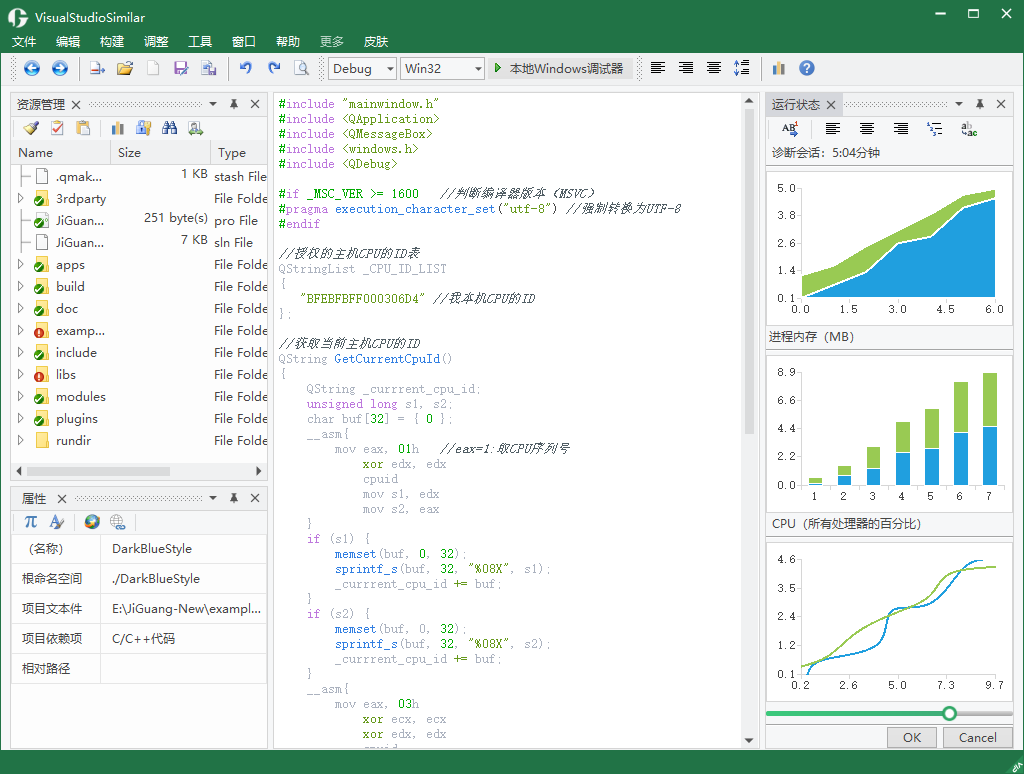Click the purple save disk icon
1024x774 pixels.
[x=181, y=68]
